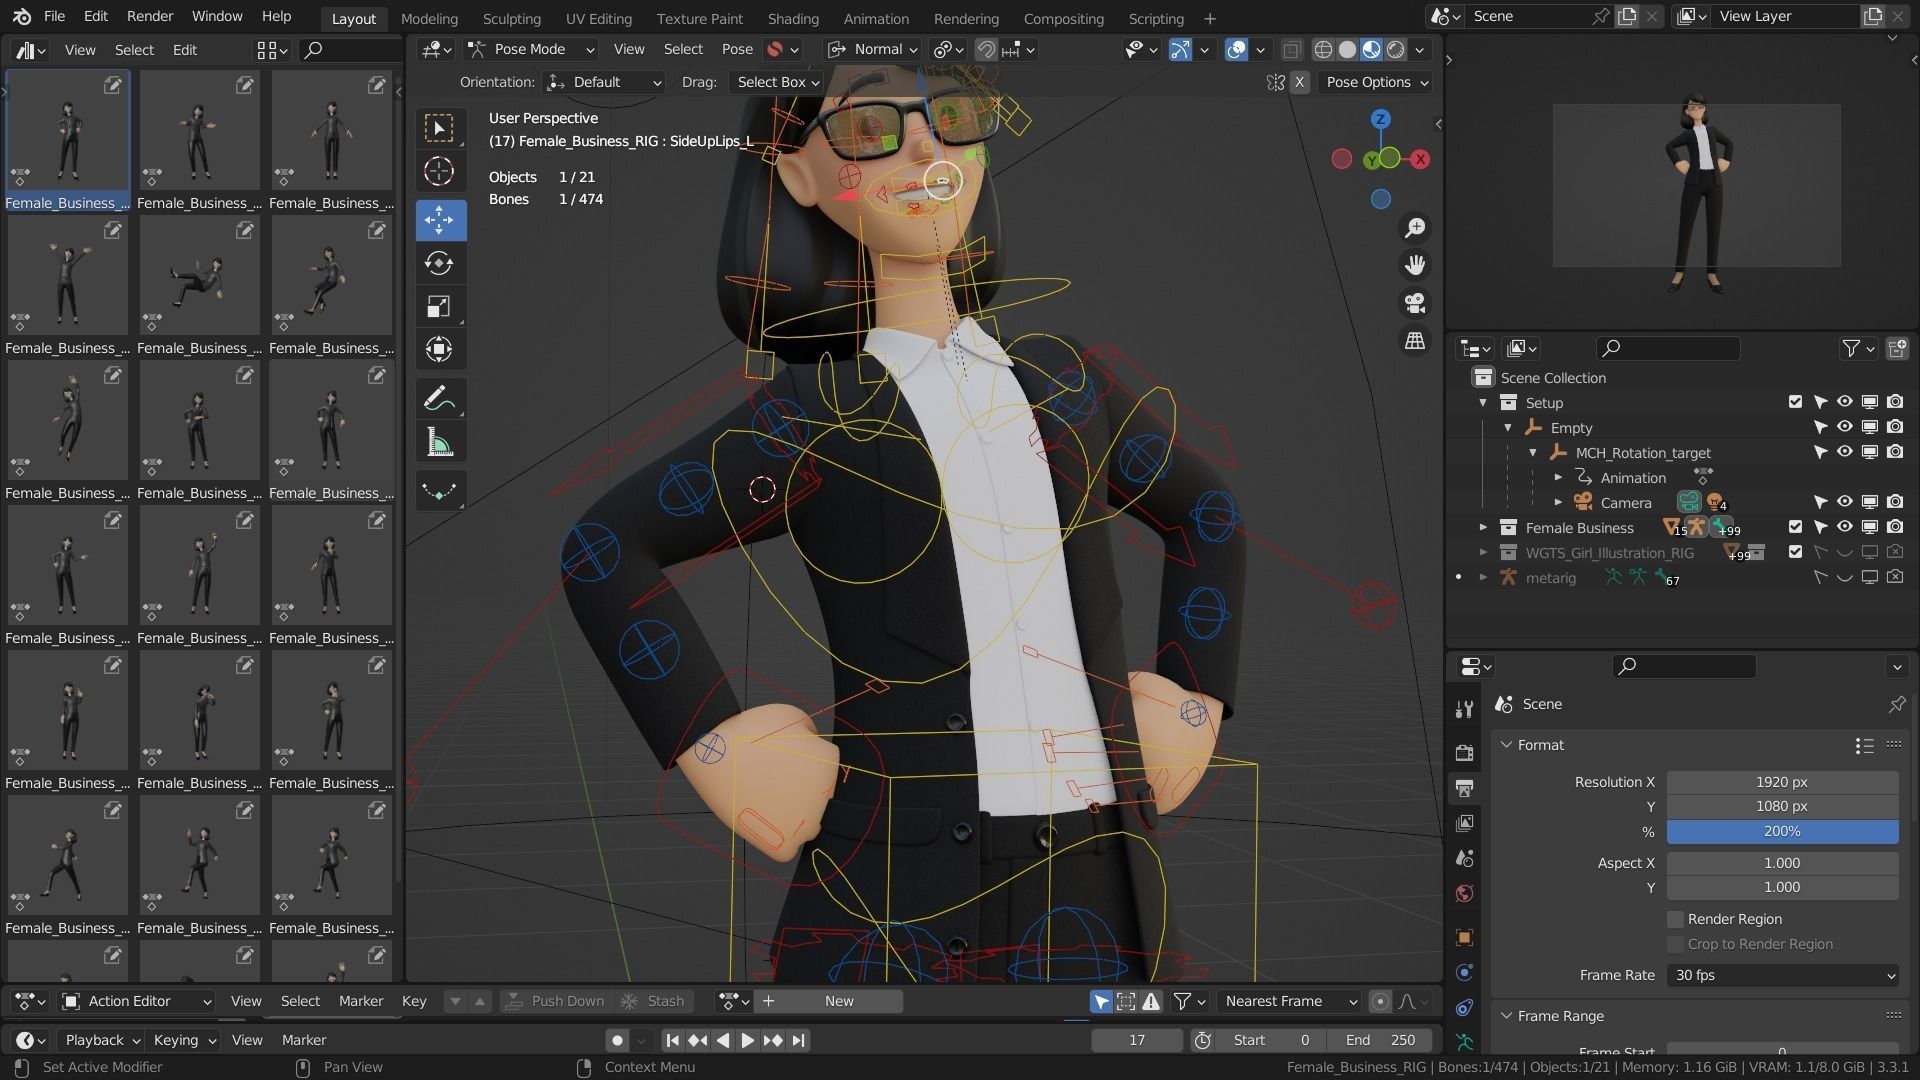Open the Pose Mode dropdown
The height and width of the screenshot is (1080, 1920).
point(531,49)
